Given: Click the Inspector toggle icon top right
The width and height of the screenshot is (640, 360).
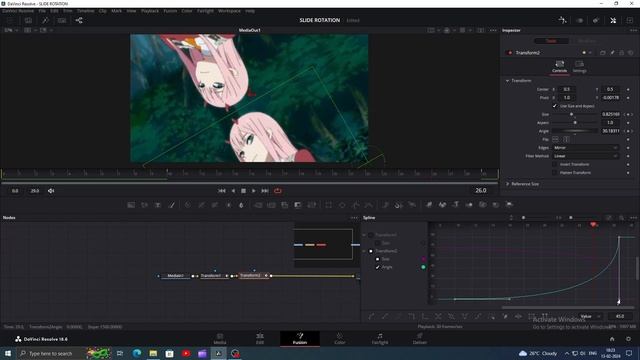Looking at the screenshot, I should click(x=613, y=20).
